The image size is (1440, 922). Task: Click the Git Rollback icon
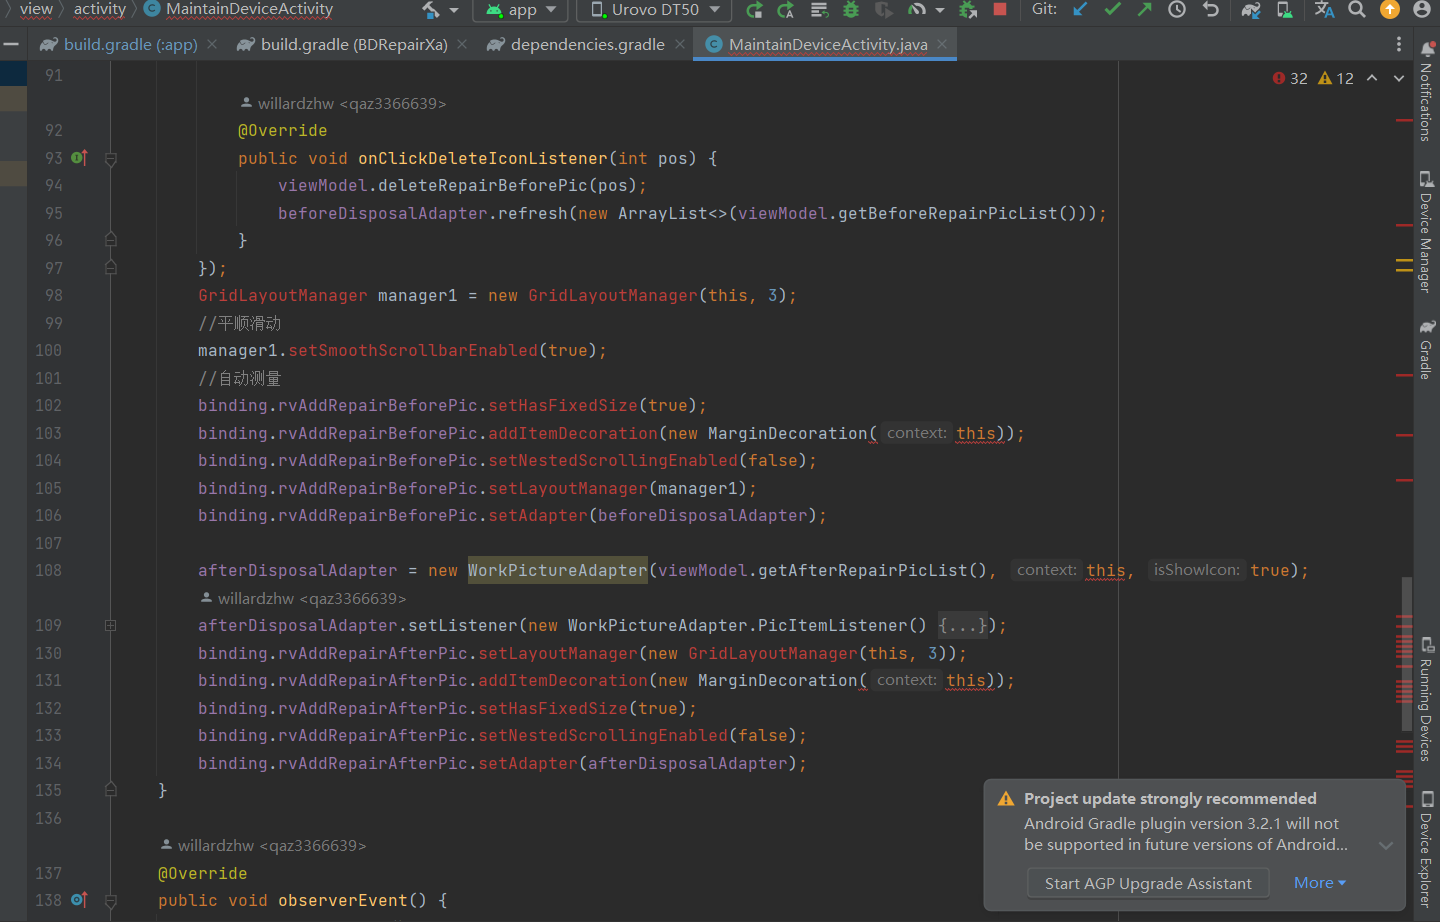1211,9
